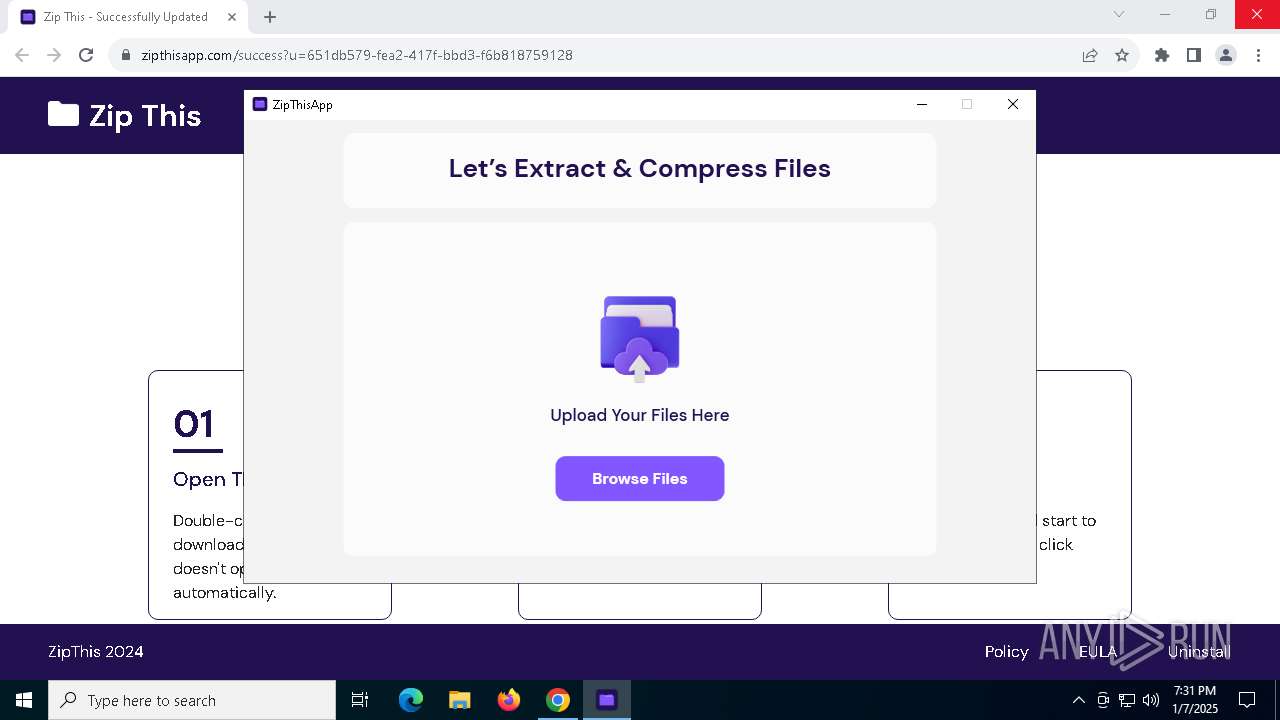Expand Chrome tab search chevron
The width and height of the screenshot is (1280, 720).
1119,14
